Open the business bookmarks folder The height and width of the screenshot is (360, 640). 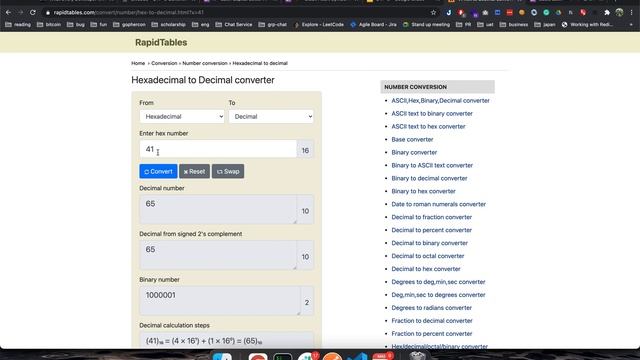pyautogui.click(x=514, y=24)
